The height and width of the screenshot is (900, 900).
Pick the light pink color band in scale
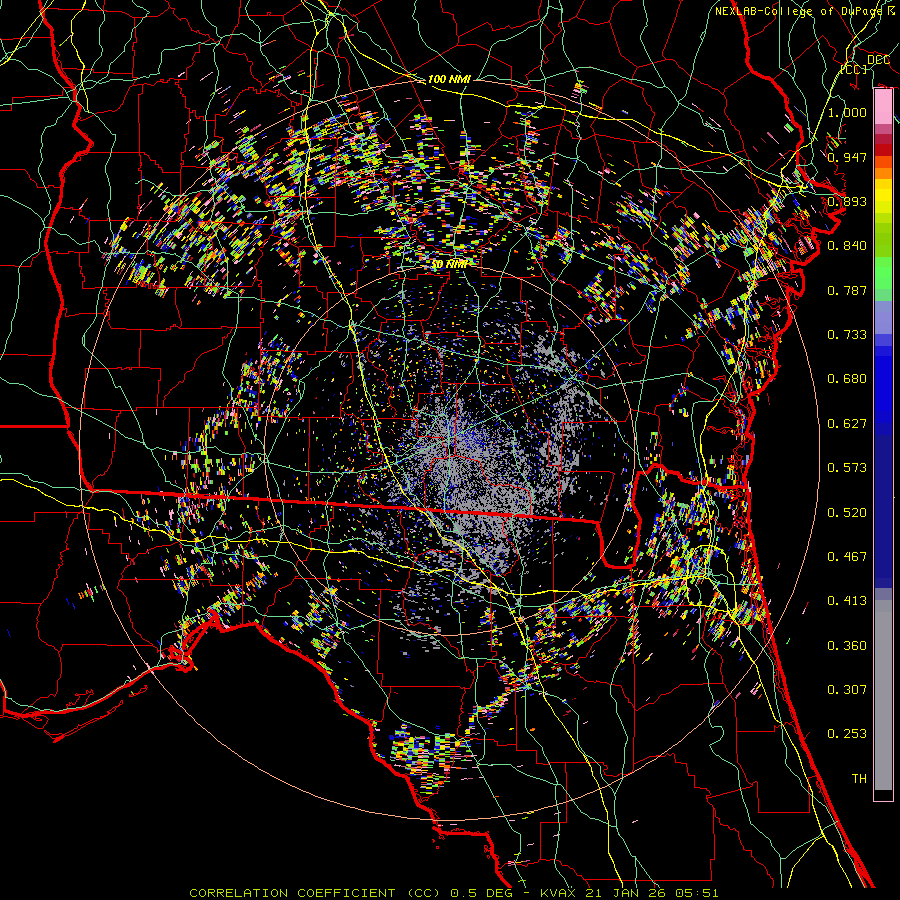click(883, 107)
